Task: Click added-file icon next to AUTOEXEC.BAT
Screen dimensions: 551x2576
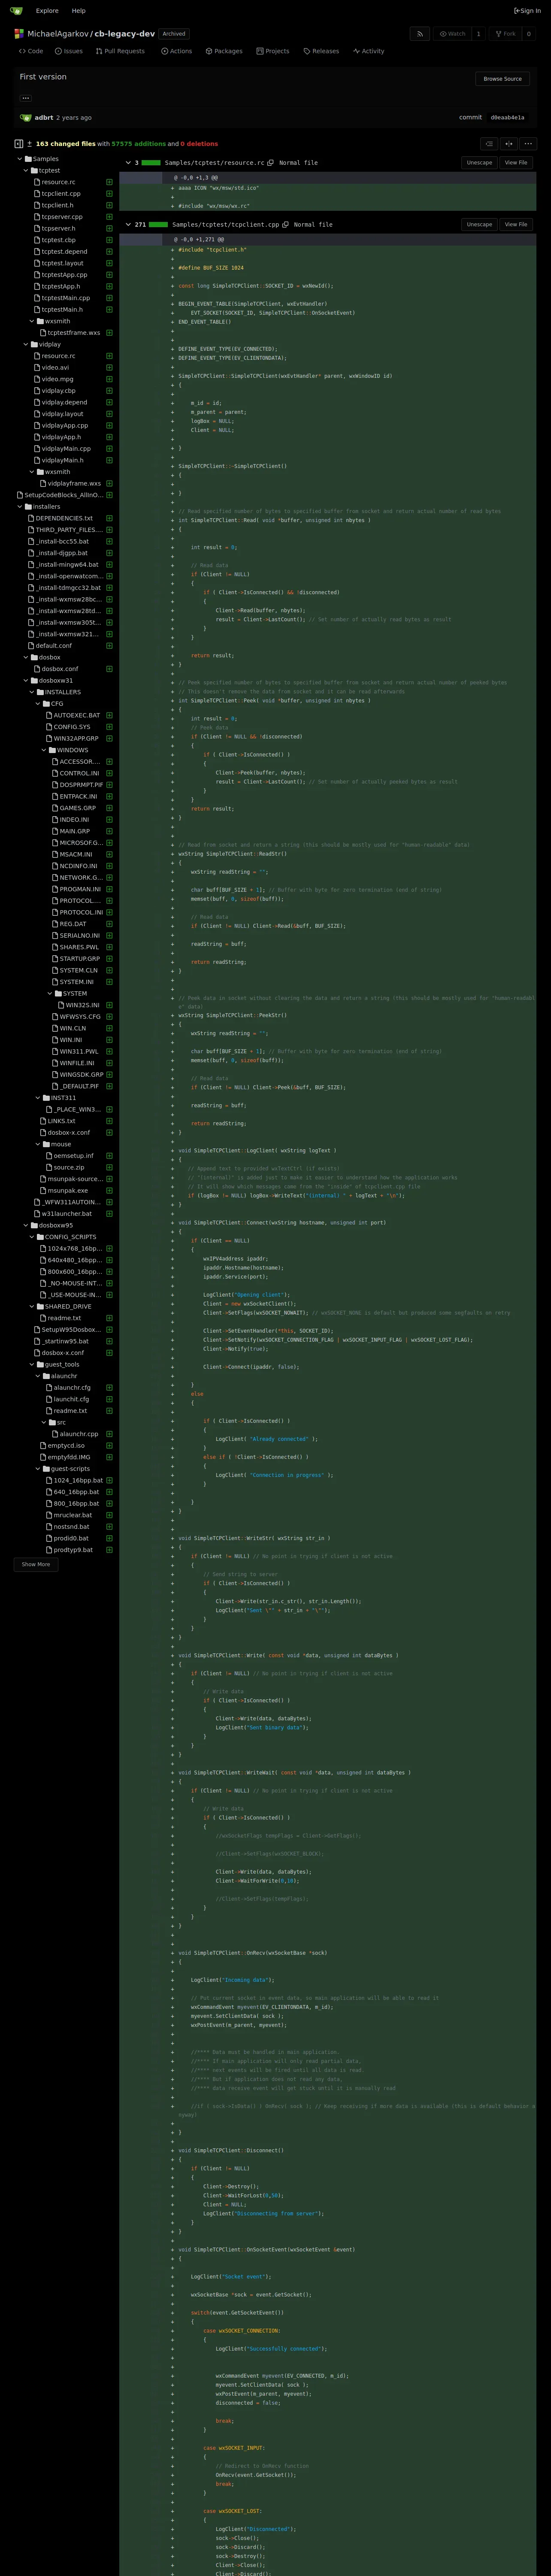Action: (109, 715)
